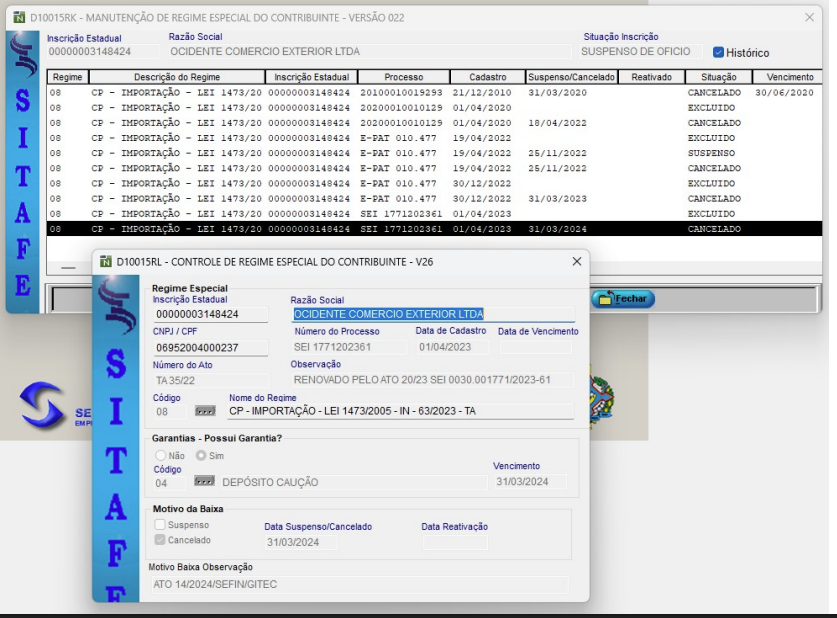Close the D10015RK maintenance window
This screenshot has height=618, width=837.
[809, 17]
